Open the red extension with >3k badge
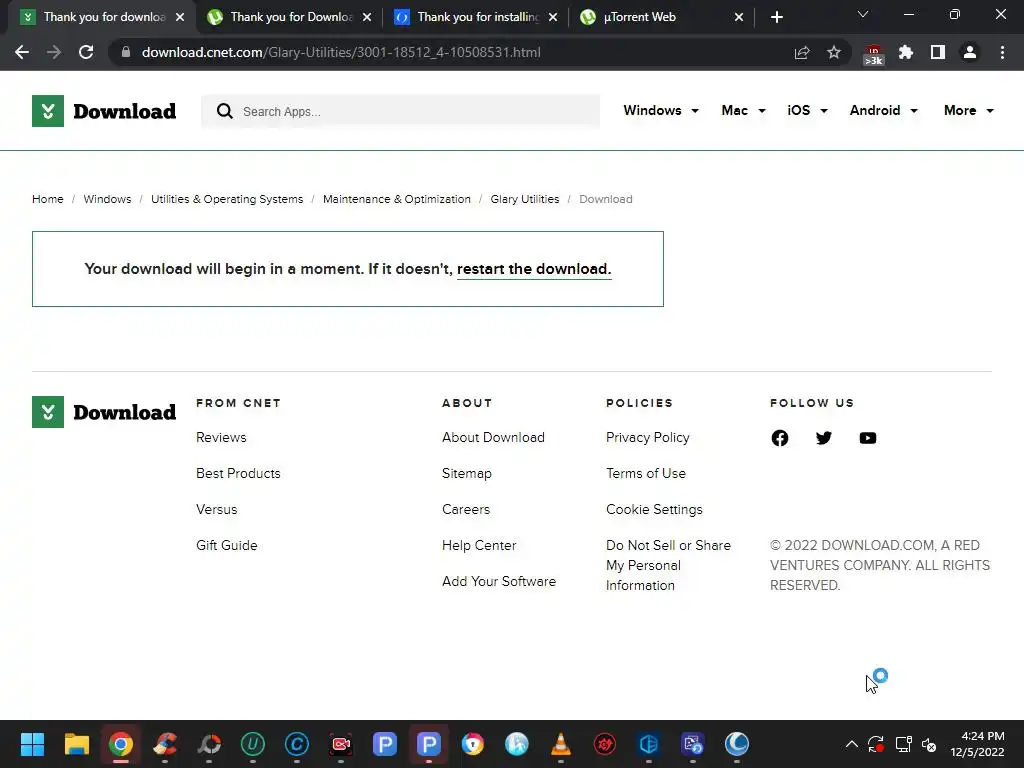 coord(873,54)
